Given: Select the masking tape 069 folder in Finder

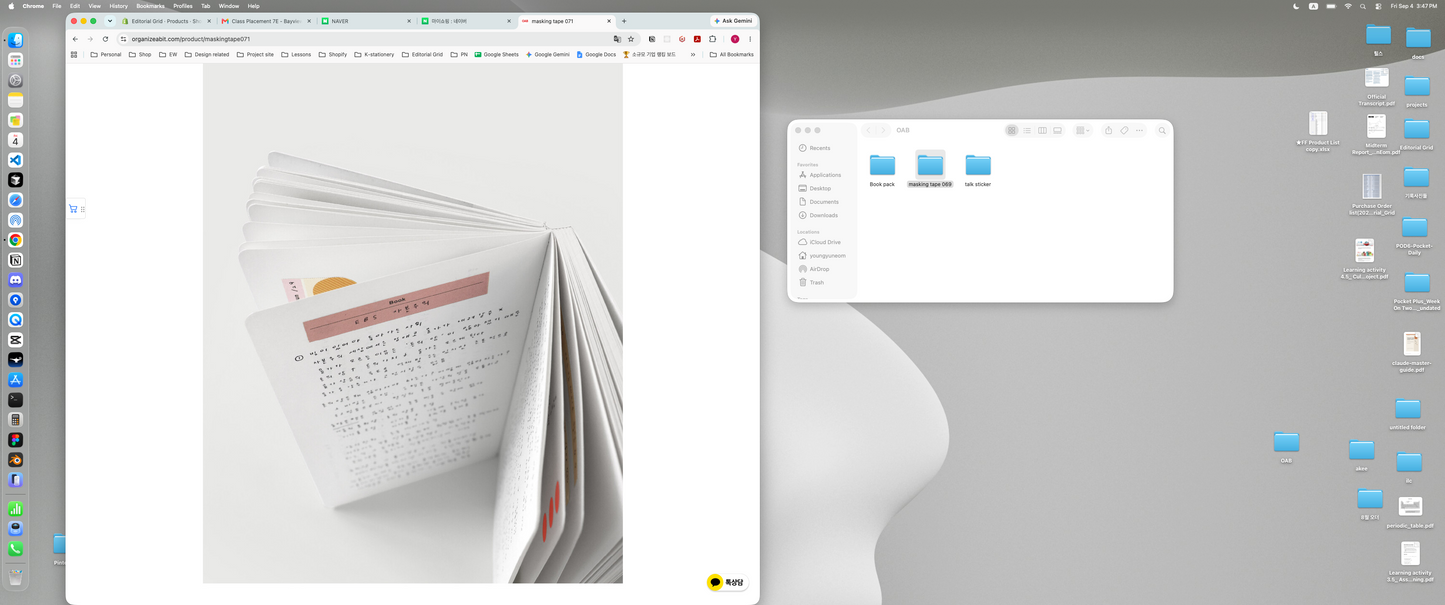Looking at the screenshot, I should (930, 169).
